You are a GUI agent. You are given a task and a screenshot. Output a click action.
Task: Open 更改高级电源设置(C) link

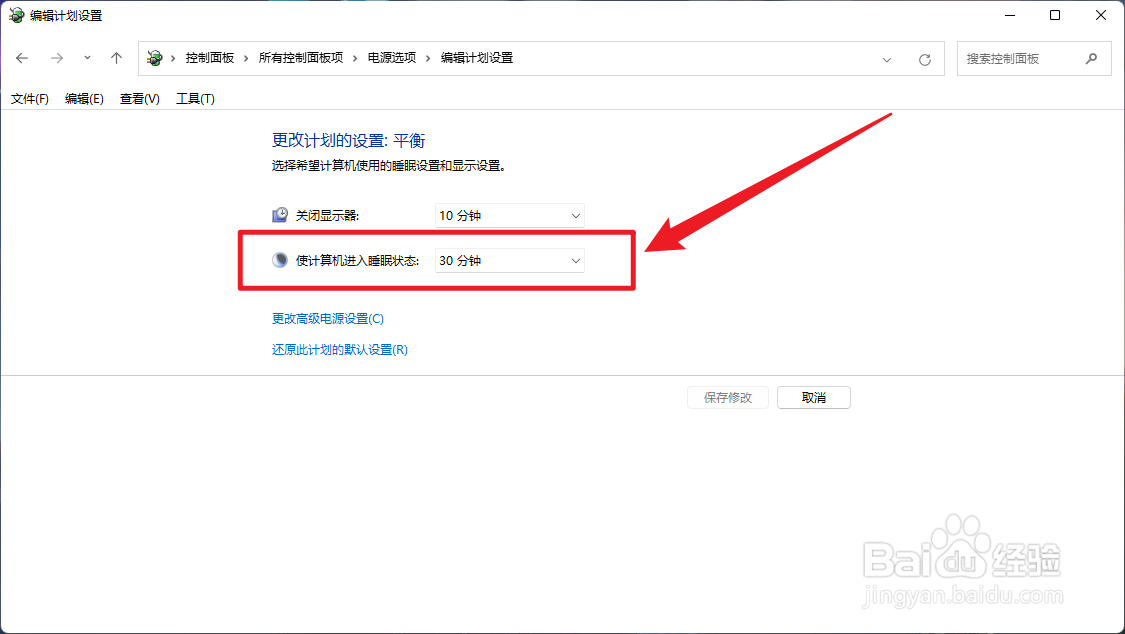[328, 318]
